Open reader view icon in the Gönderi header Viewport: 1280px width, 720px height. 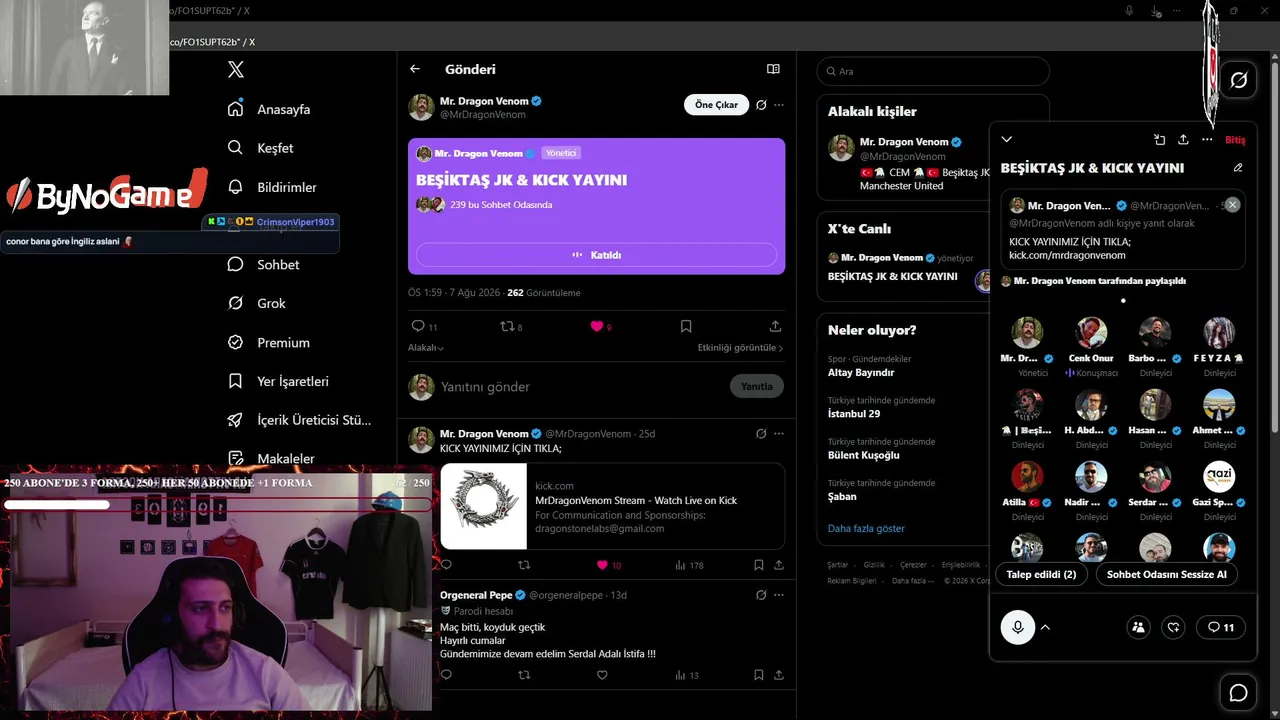coord(773,69)
